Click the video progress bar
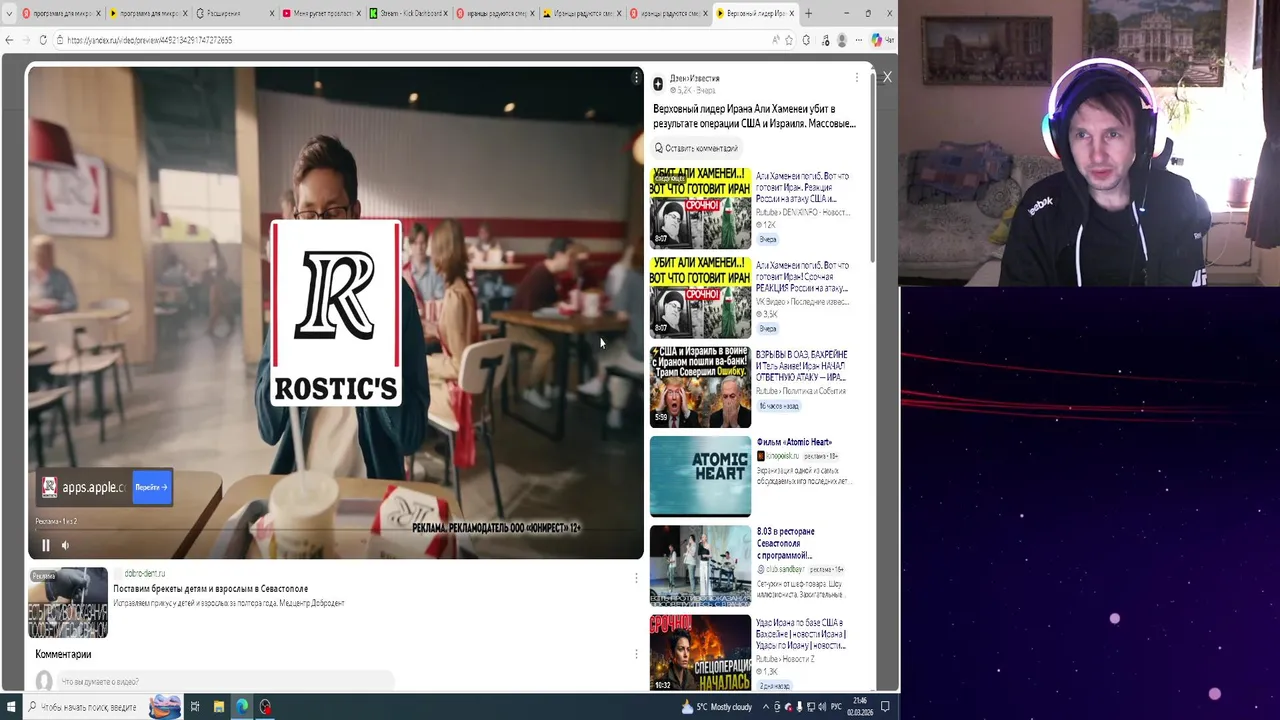Image resolution: width=1280 pixels, height=720 pixels. tap(335, 530)
